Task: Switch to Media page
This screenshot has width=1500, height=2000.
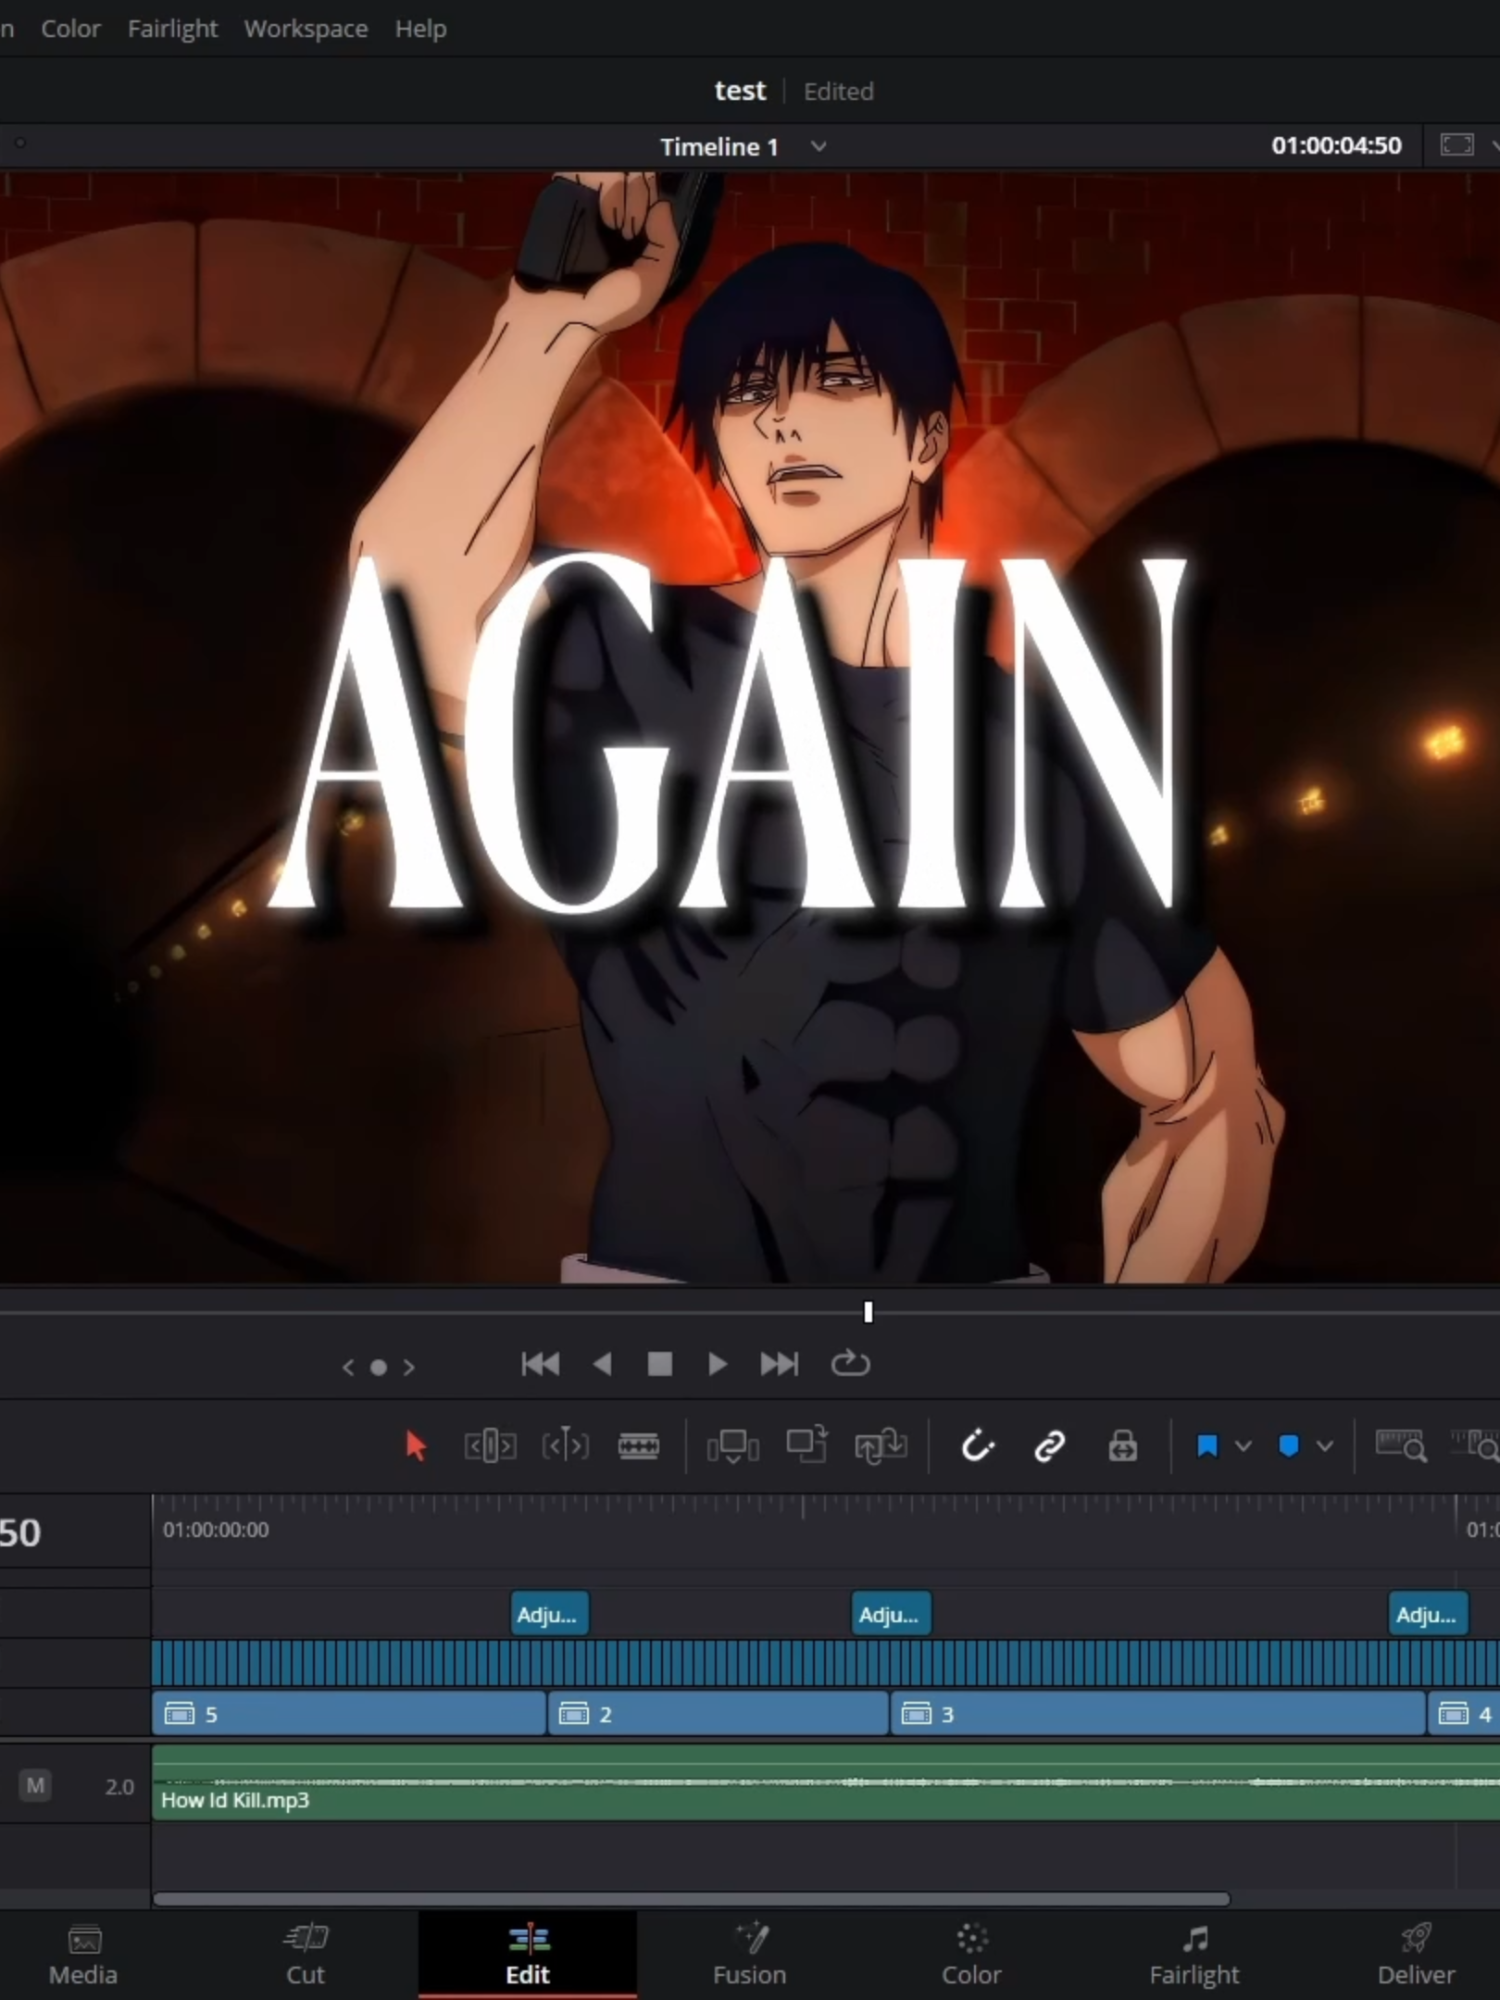Action: pyautogui.click(x=84, y=1957)
